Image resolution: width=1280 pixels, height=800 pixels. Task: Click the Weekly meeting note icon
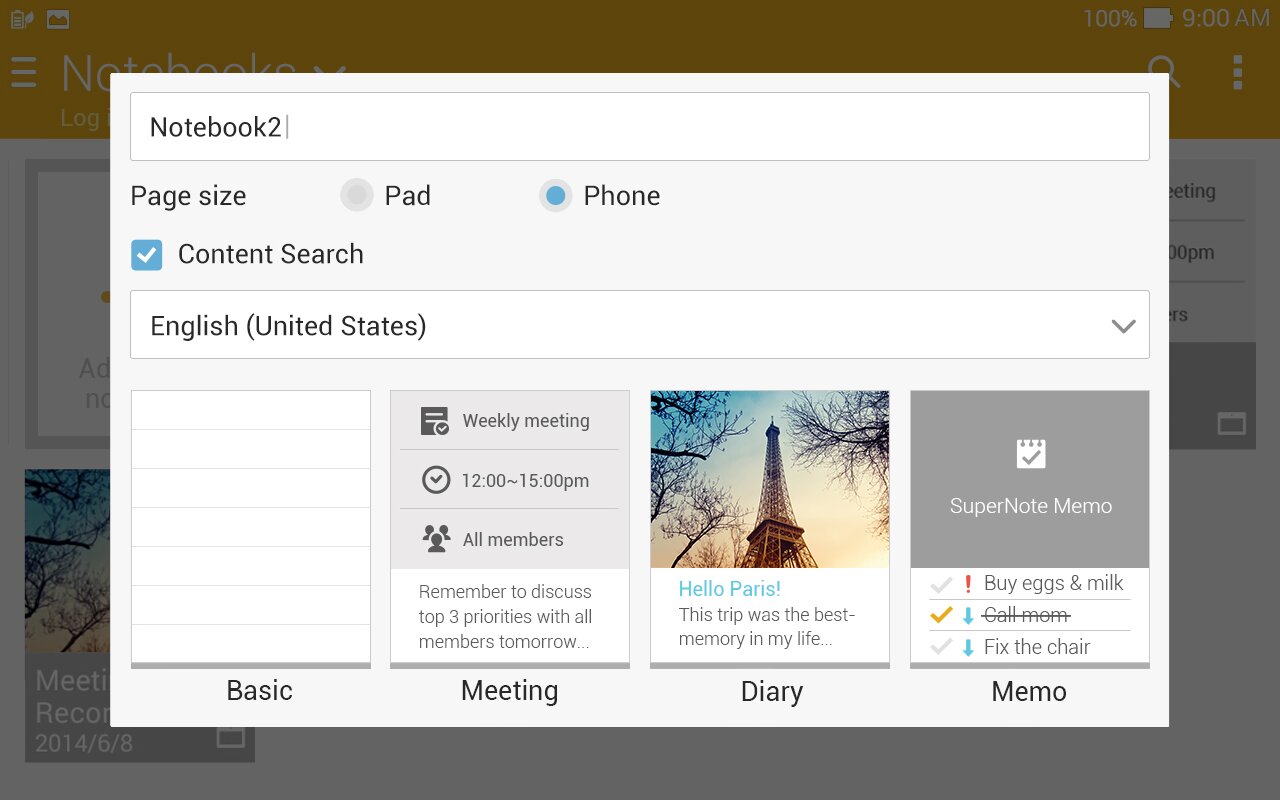coord(435,421)
